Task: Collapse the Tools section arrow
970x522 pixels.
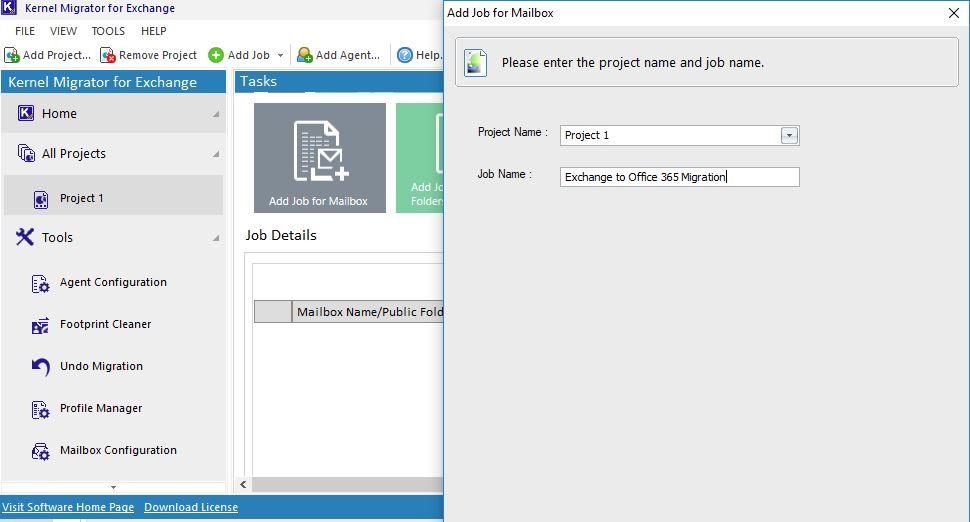Action: pos(216,237)
